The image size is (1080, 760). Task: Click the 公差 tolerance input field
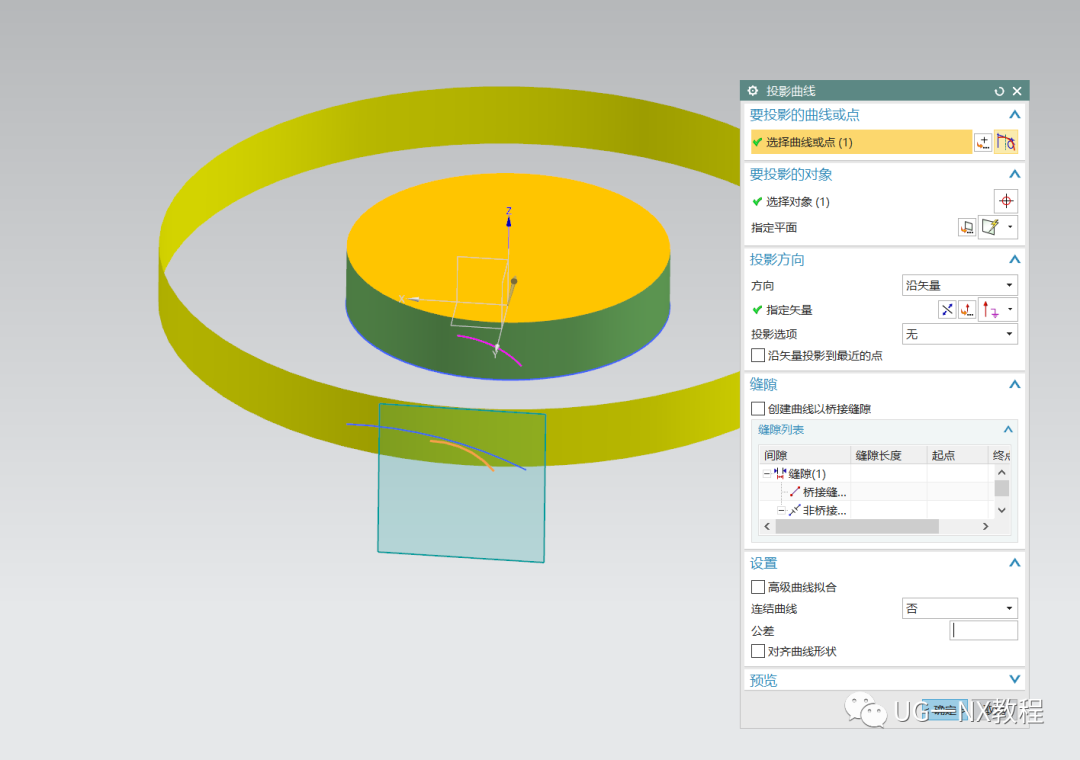pos(984,630)
